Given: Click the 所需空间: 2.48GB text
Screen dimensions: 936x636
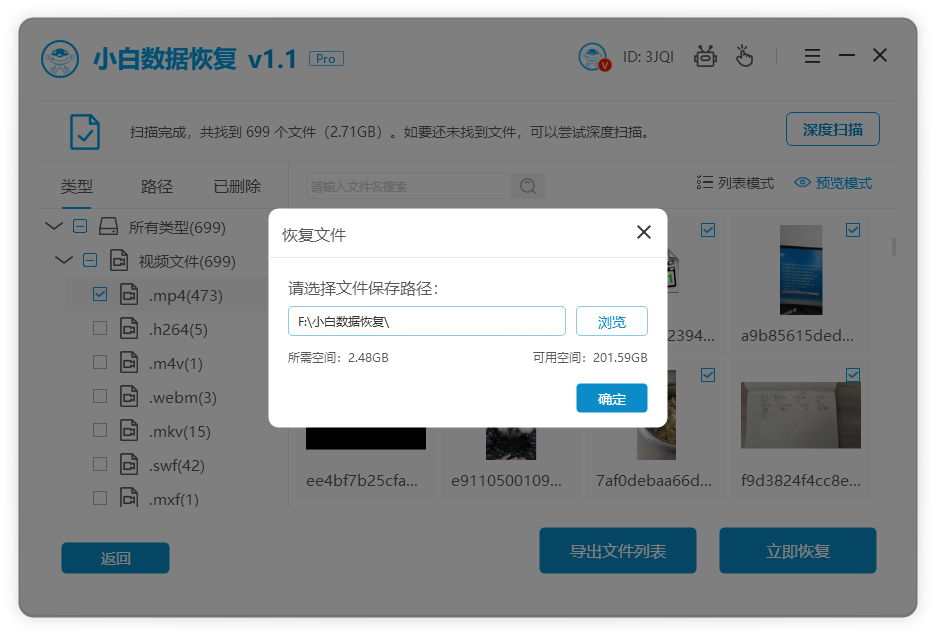Looking at the screenshot, I should [338, 358].
